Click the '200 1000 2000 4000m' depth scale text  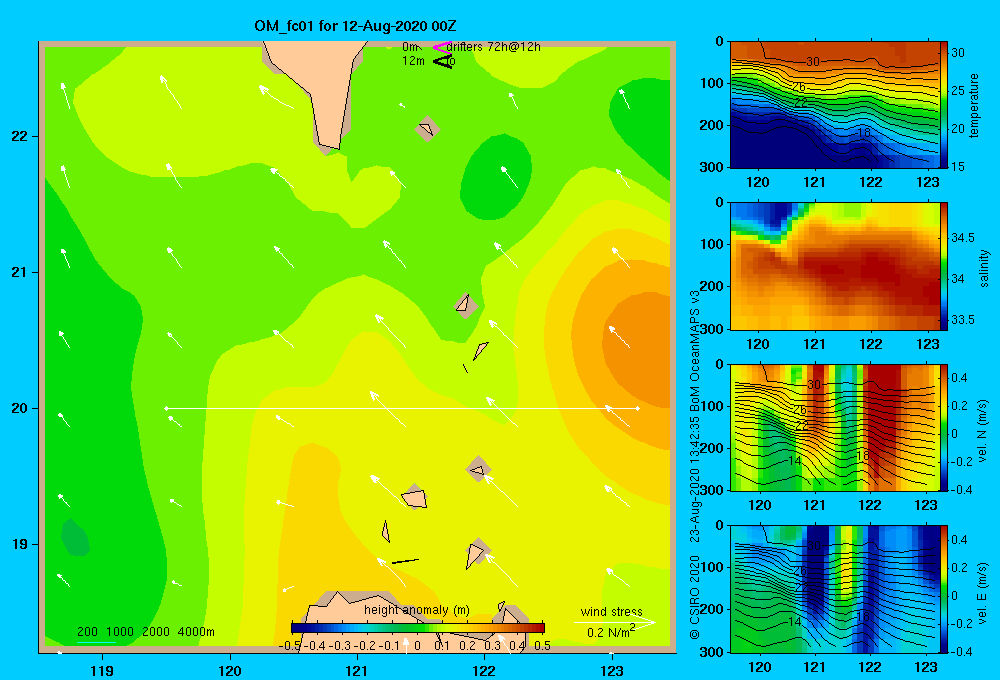pos(145,632)
